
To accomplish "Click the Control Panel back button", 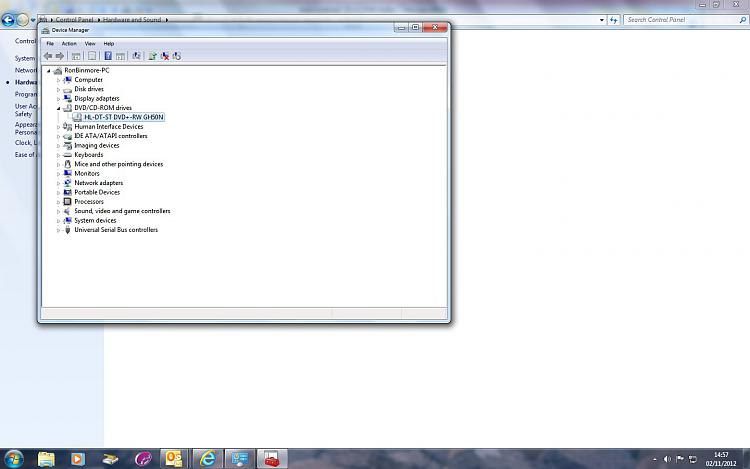I will click(x=8, y=20).
